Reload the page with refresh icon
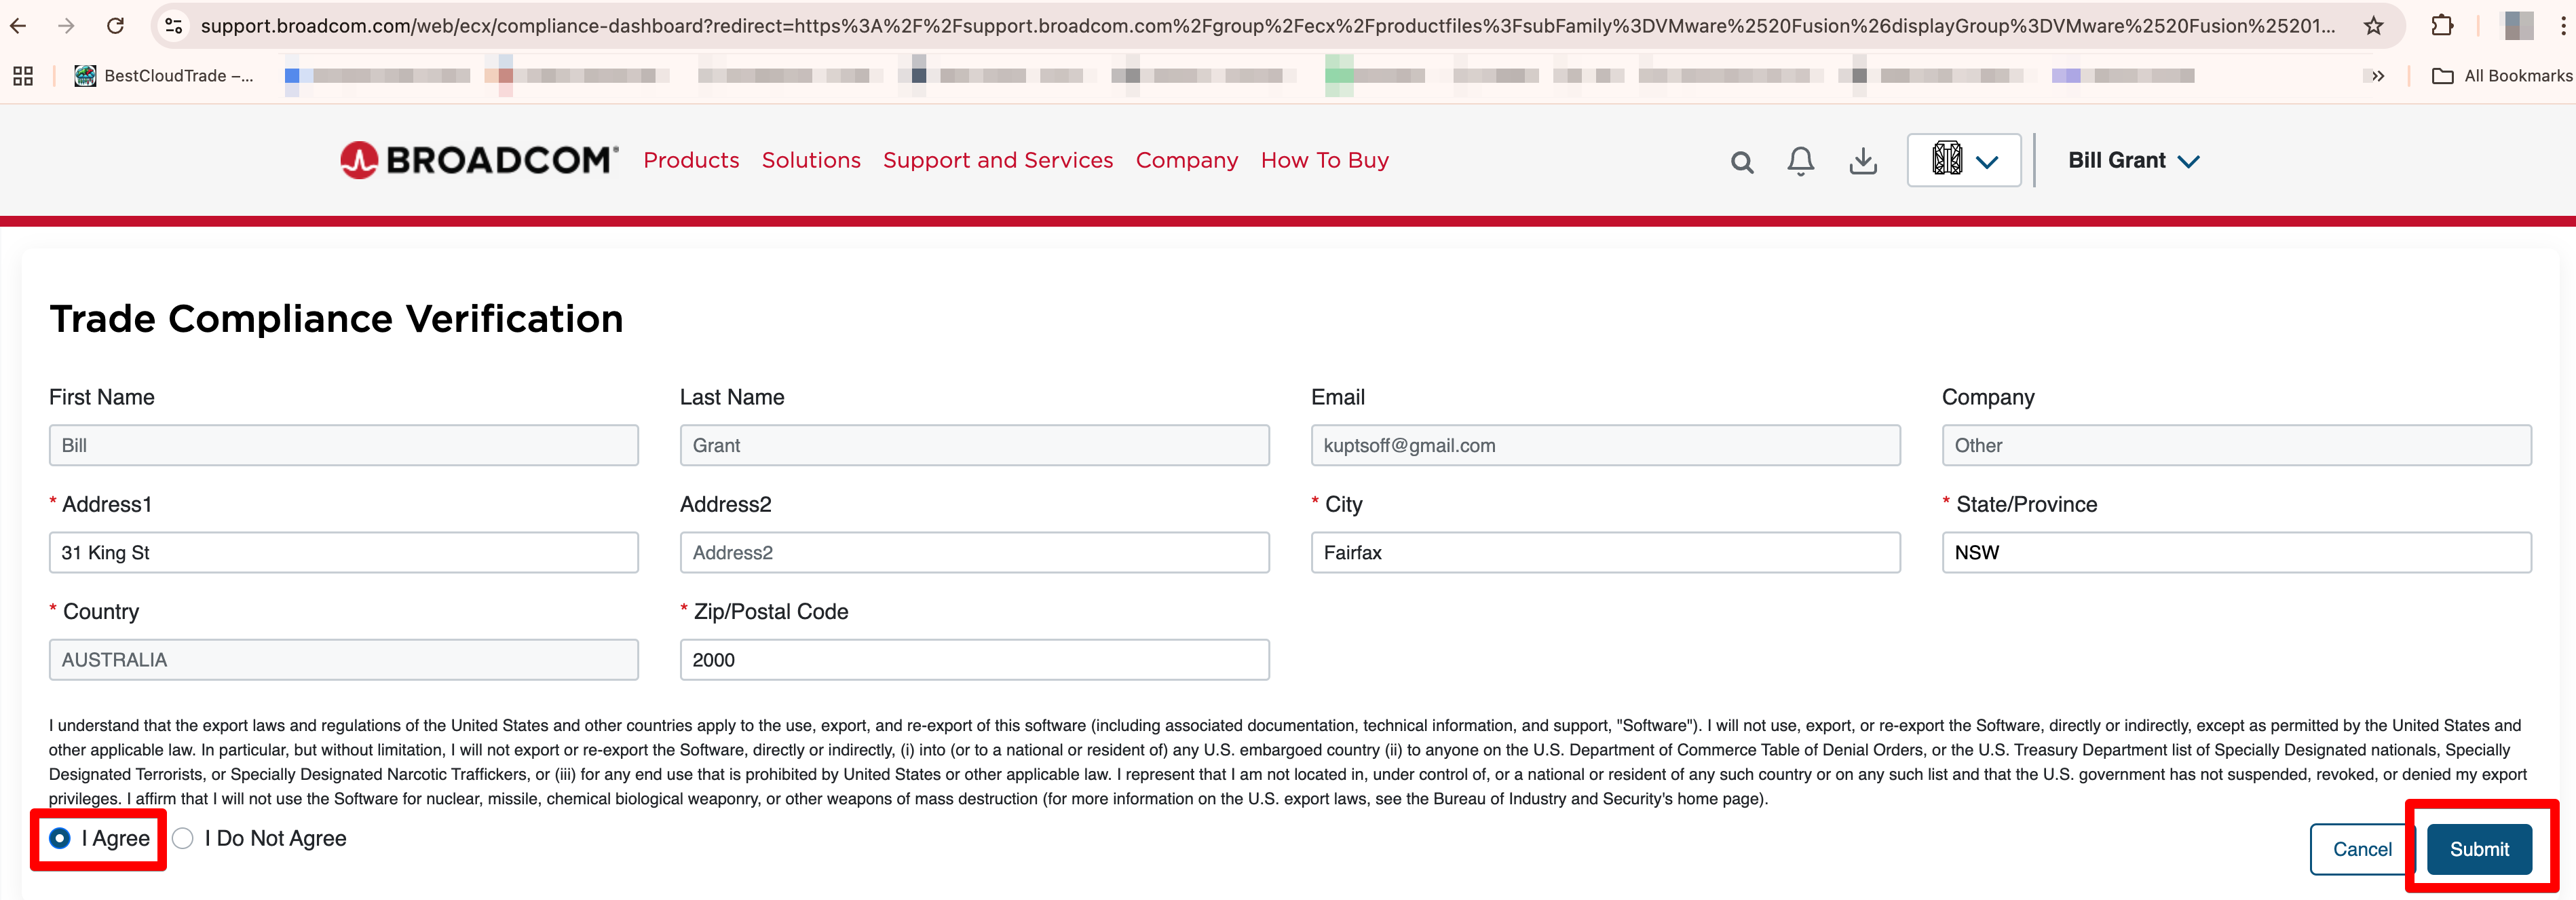The image size is (2576, 900). (x=115, y=26)
